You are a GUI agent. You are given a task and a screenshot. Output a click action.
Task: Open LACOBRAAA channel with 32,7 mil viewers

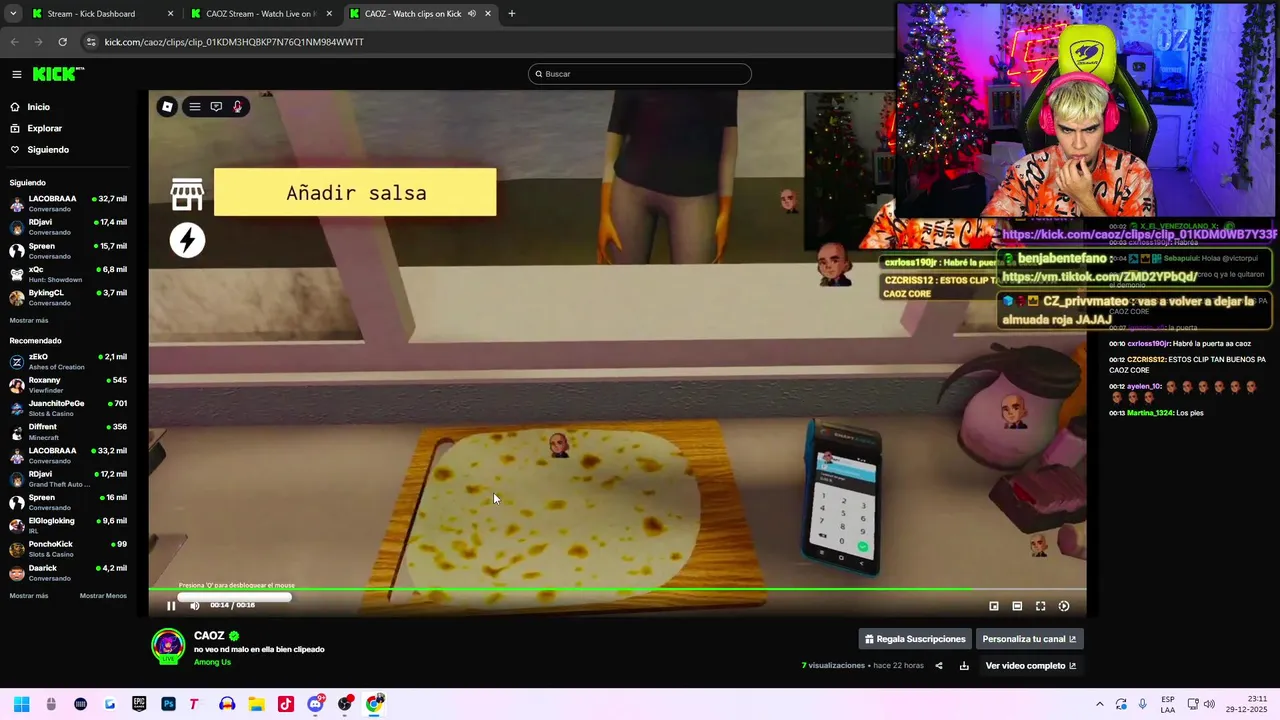pyautogui.click(x=68, y=203)
